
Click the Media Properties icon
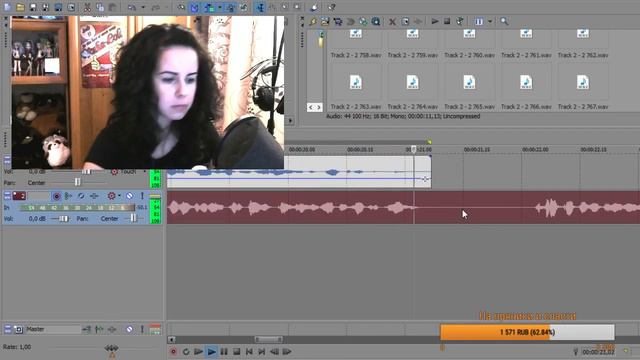(405, 21)
